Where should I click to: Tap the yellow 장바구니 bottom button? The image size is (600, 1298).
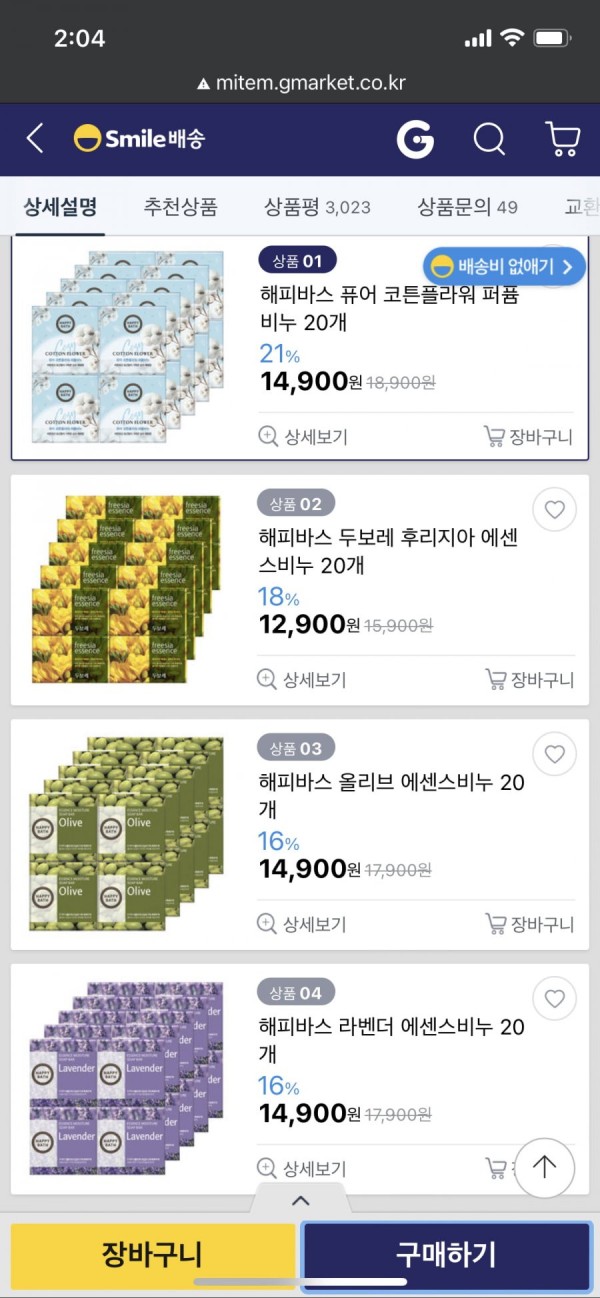click(152, 1254)
